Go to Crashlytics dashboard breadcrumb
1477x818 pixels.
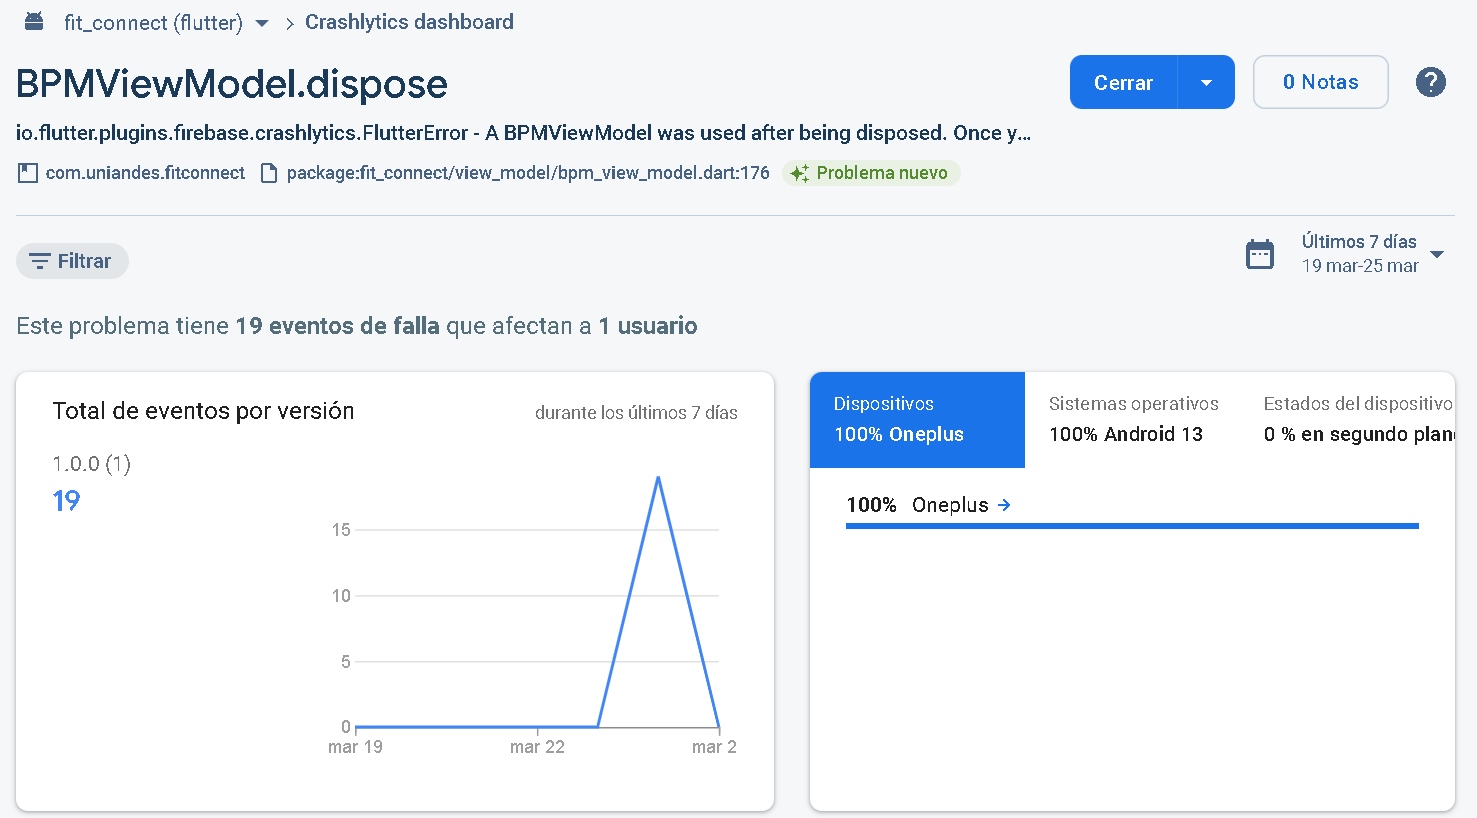pos(409,22)
